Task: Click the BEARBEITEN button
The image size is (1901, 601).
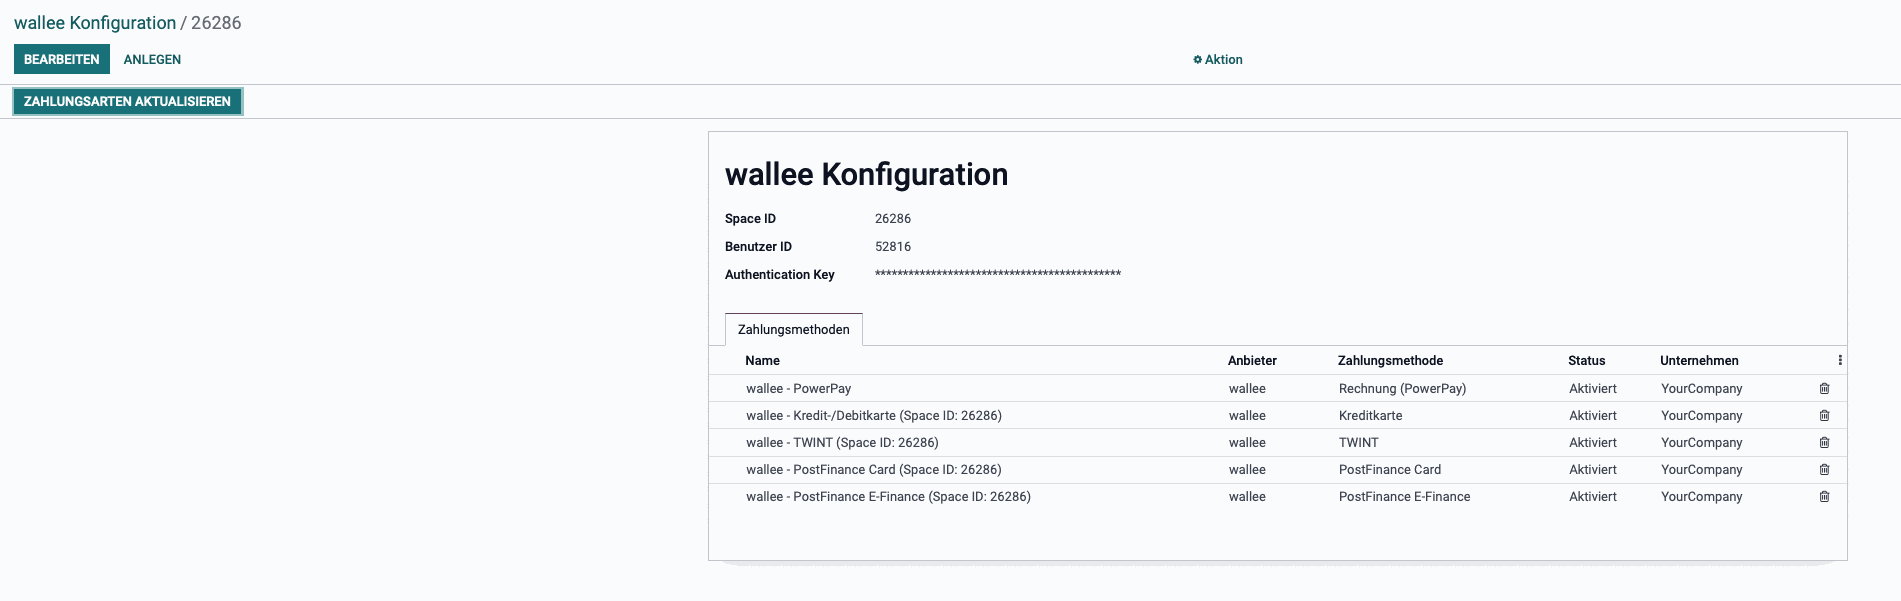Action: (x=62, y=60)
